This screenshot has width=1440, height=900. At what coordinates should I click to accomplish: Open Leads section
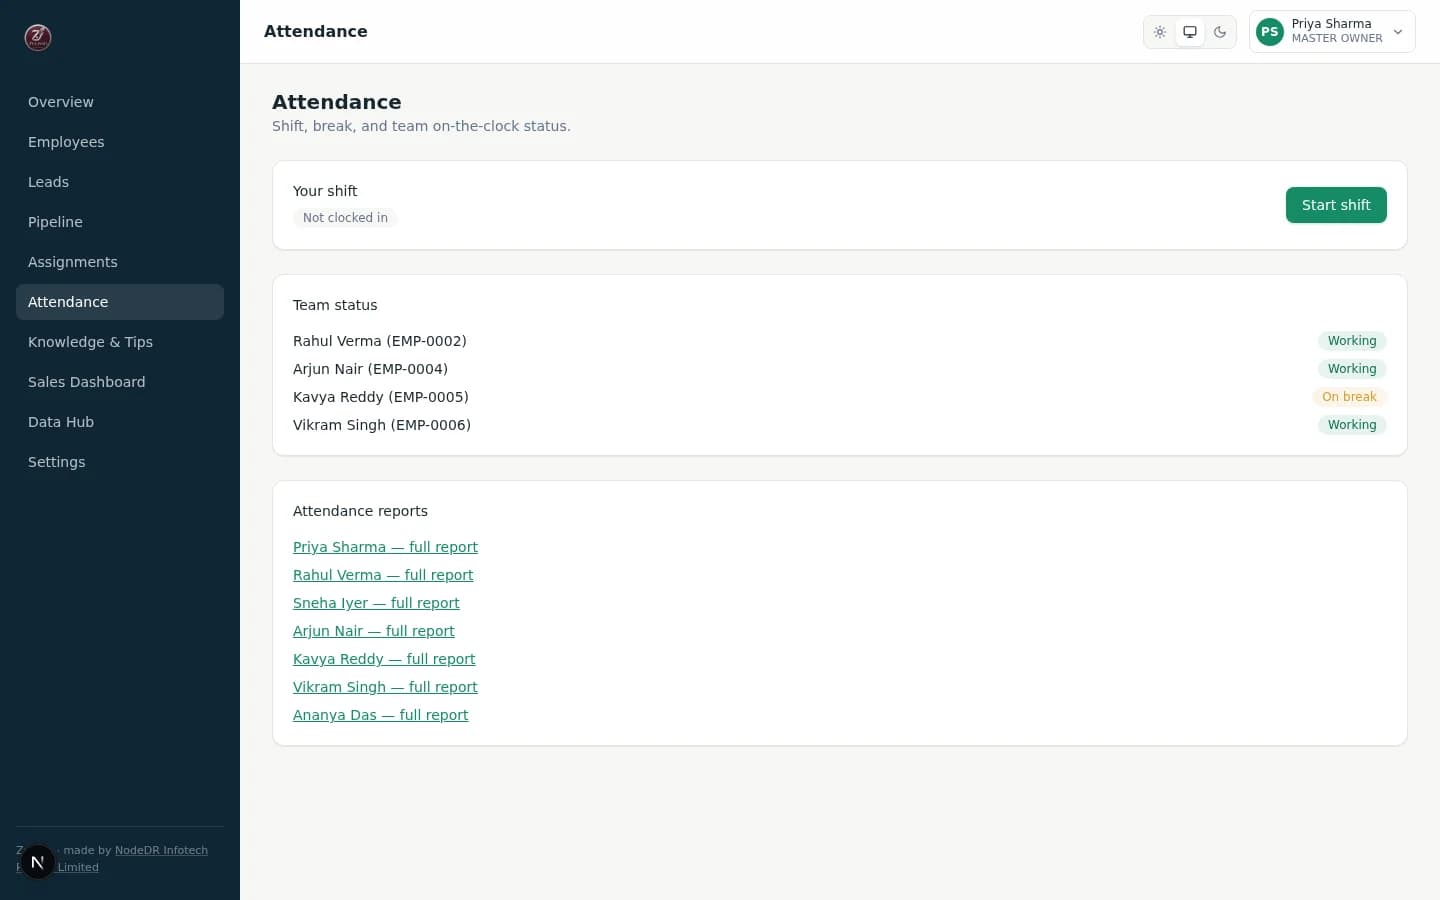120,182
